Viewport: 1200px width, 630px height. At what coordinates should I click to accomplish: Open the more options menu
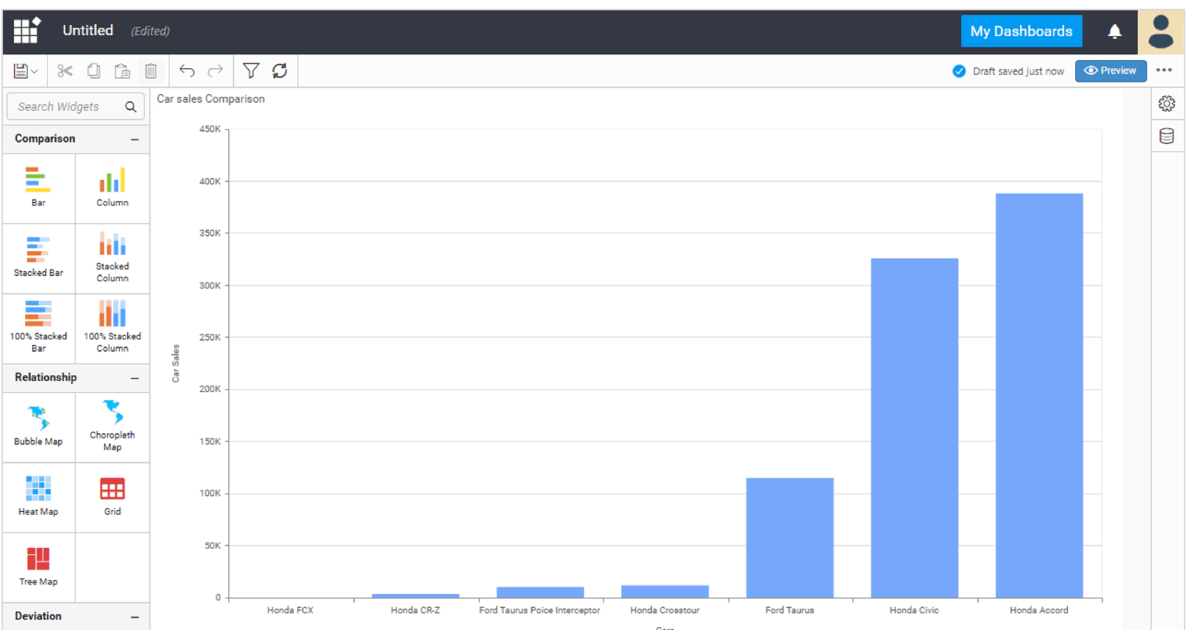pos(1164,70)
